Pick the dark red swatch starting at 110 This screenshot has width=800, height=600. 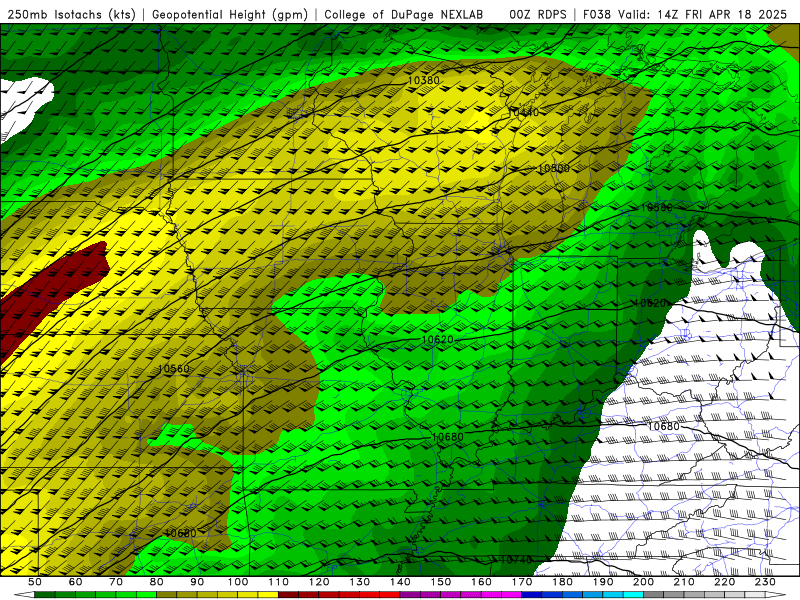288,595
